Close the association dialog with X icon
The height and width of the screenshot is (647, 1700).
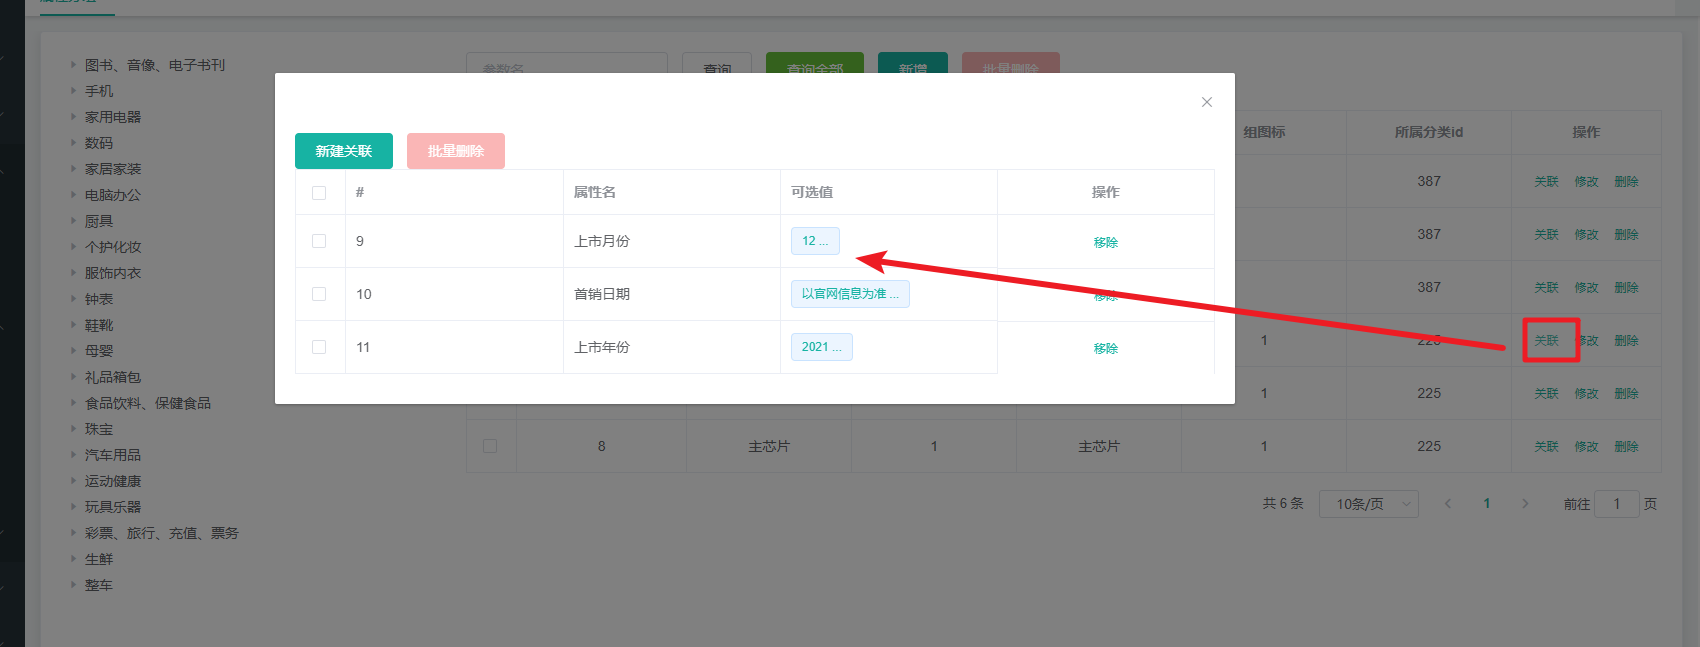pos(1207,102)
